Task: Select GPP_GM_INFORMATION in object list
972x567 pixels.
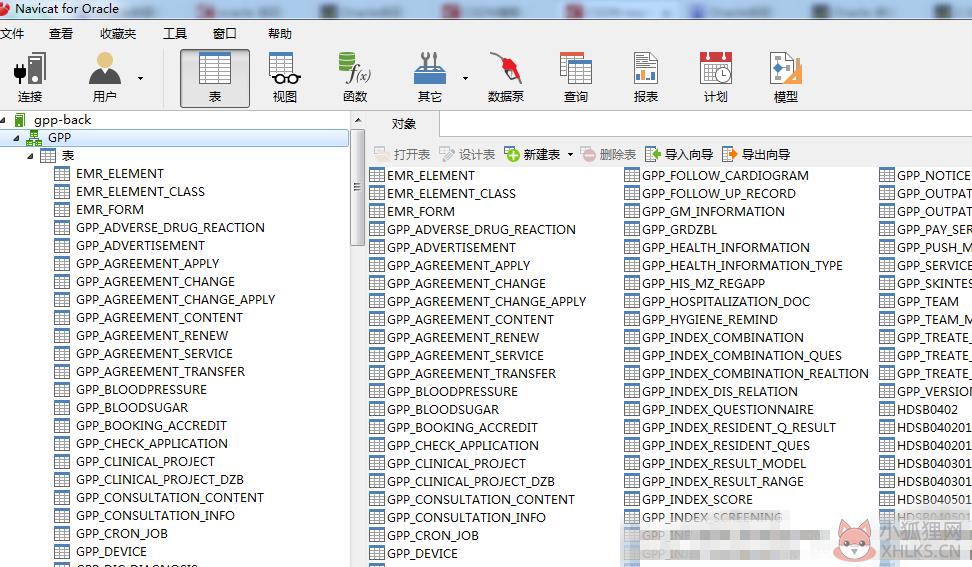Action: 713,211
